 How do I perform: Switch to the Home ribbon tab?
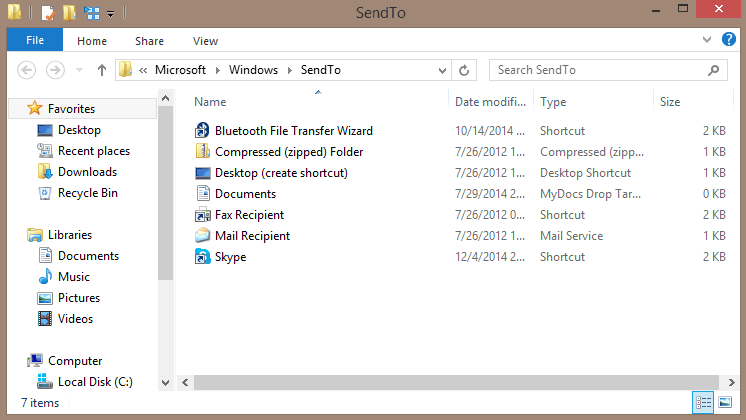coord(92,41)
